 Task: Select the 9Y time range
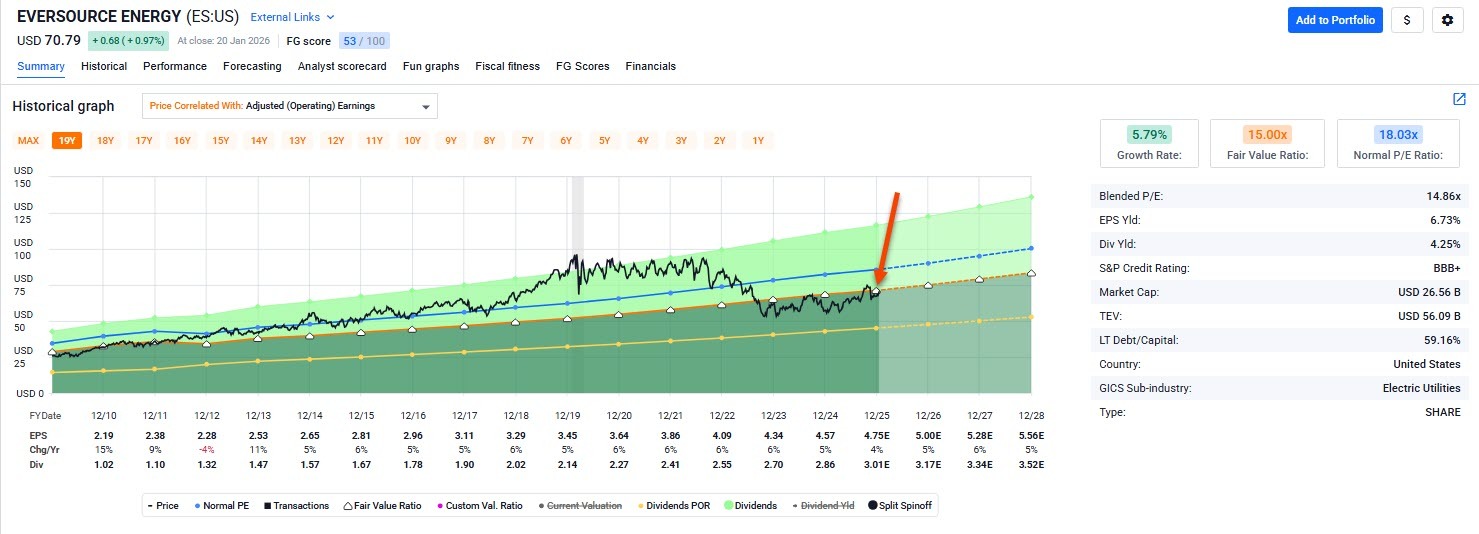pyautogui.click(x=451, y=140)
